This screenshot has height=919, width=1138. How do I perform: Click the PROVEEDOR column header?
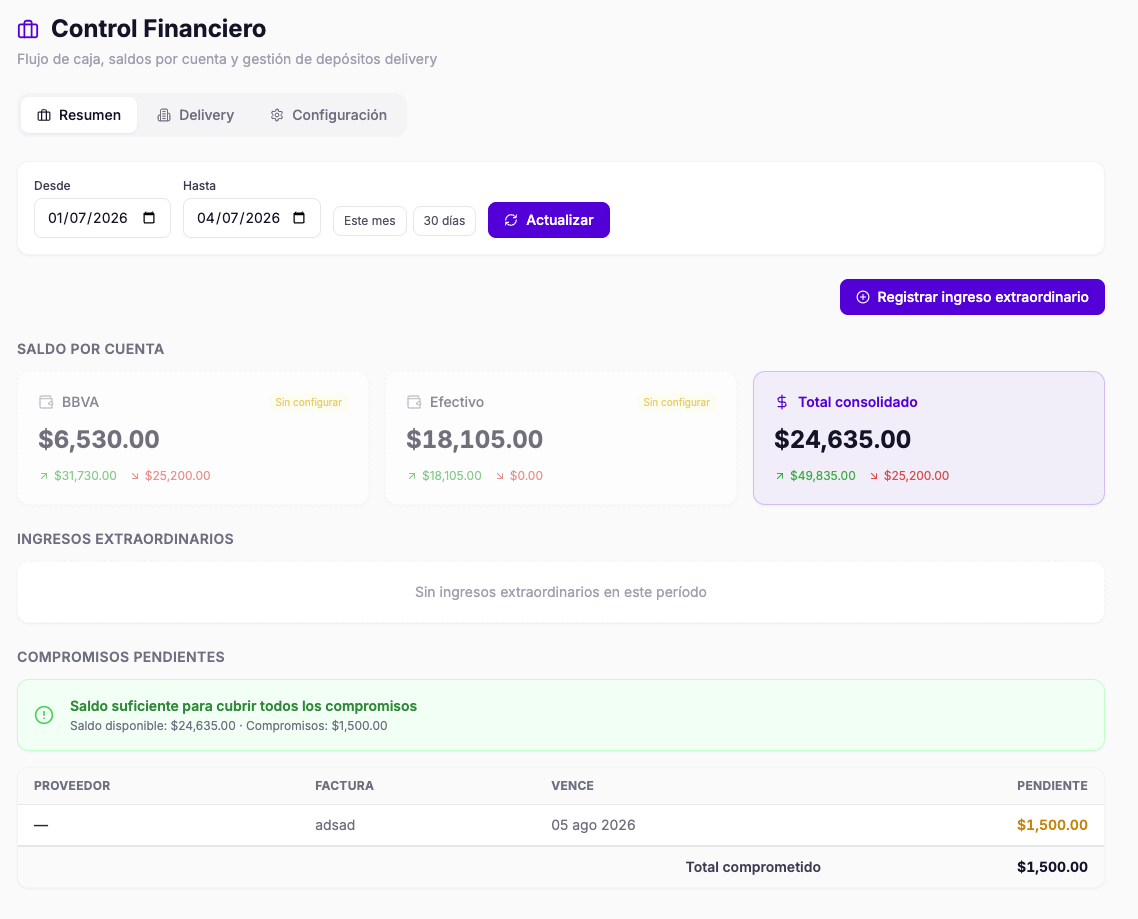[72, 785]
